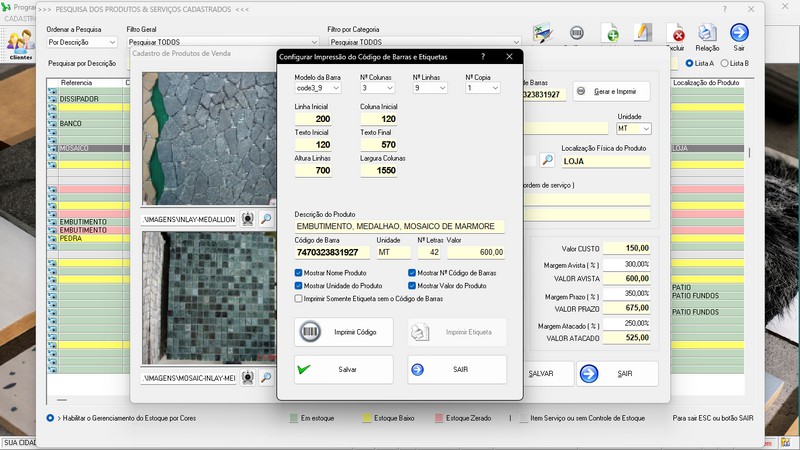Open the beach picture icon in the toolbar
This screenshot has width=800, height=450.
pos(543,33)
